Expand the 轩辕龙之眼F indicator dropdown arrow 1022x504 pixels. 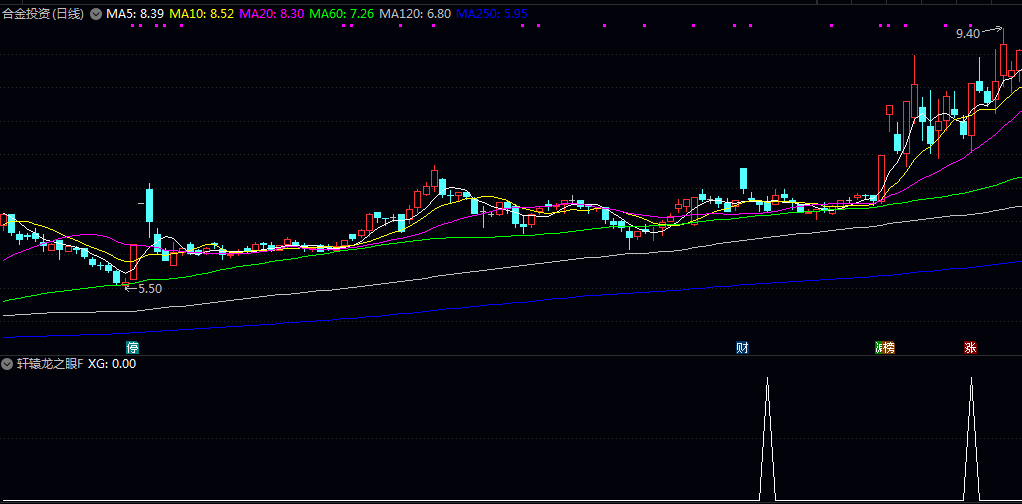pyautogui.click(x=8, y=364)
